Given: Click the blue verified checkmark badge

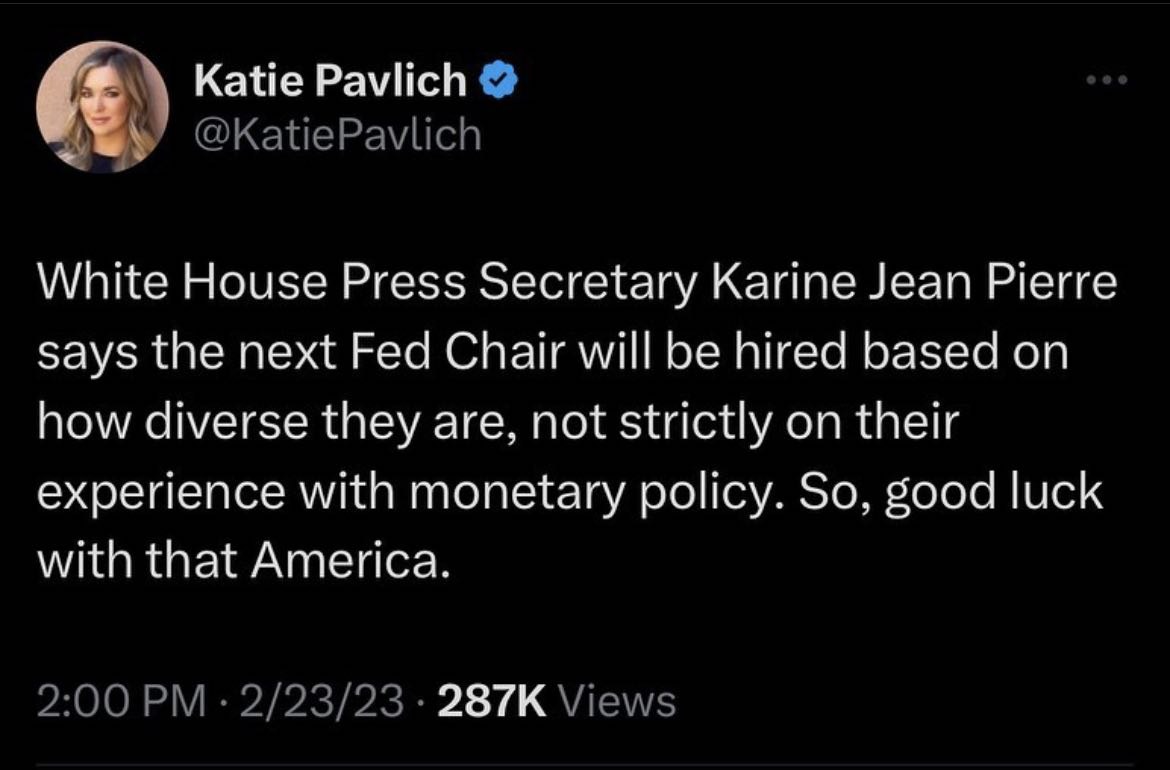Looking at the screenshot, I should tap(499, 80).
